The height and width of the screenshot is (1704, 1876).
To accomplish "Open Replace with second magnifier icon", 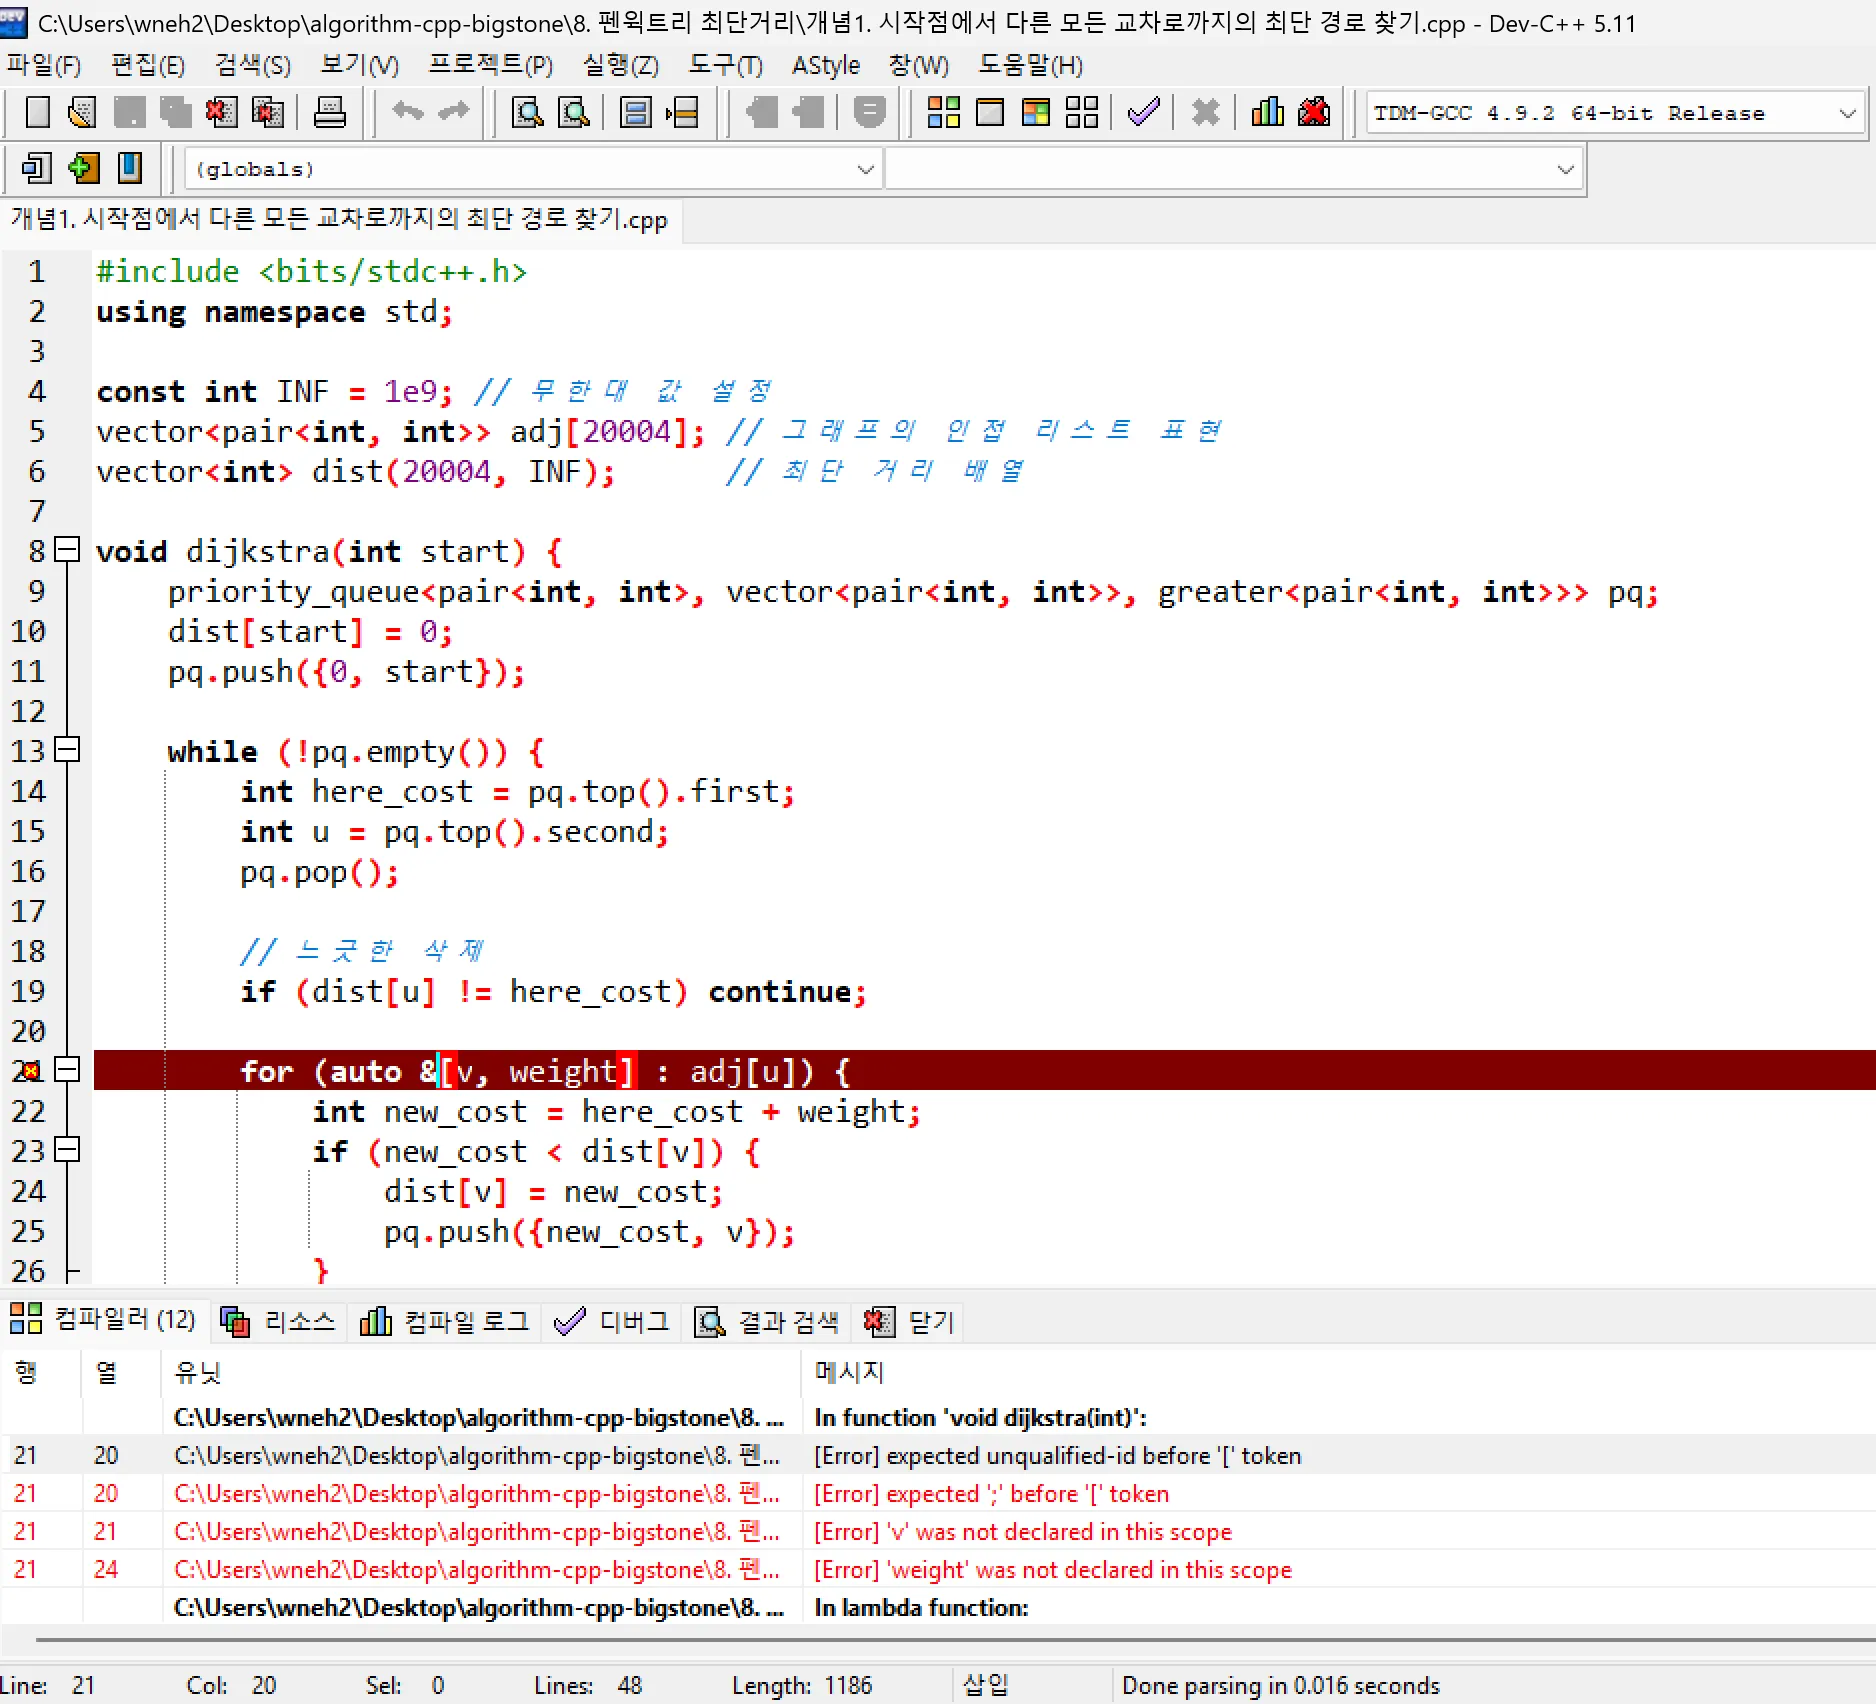I will click(573, 112).
